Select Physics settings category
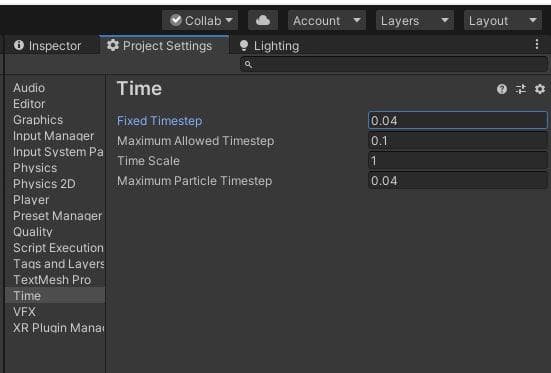This screenshot has width=551, height=373. coord(55,168)
